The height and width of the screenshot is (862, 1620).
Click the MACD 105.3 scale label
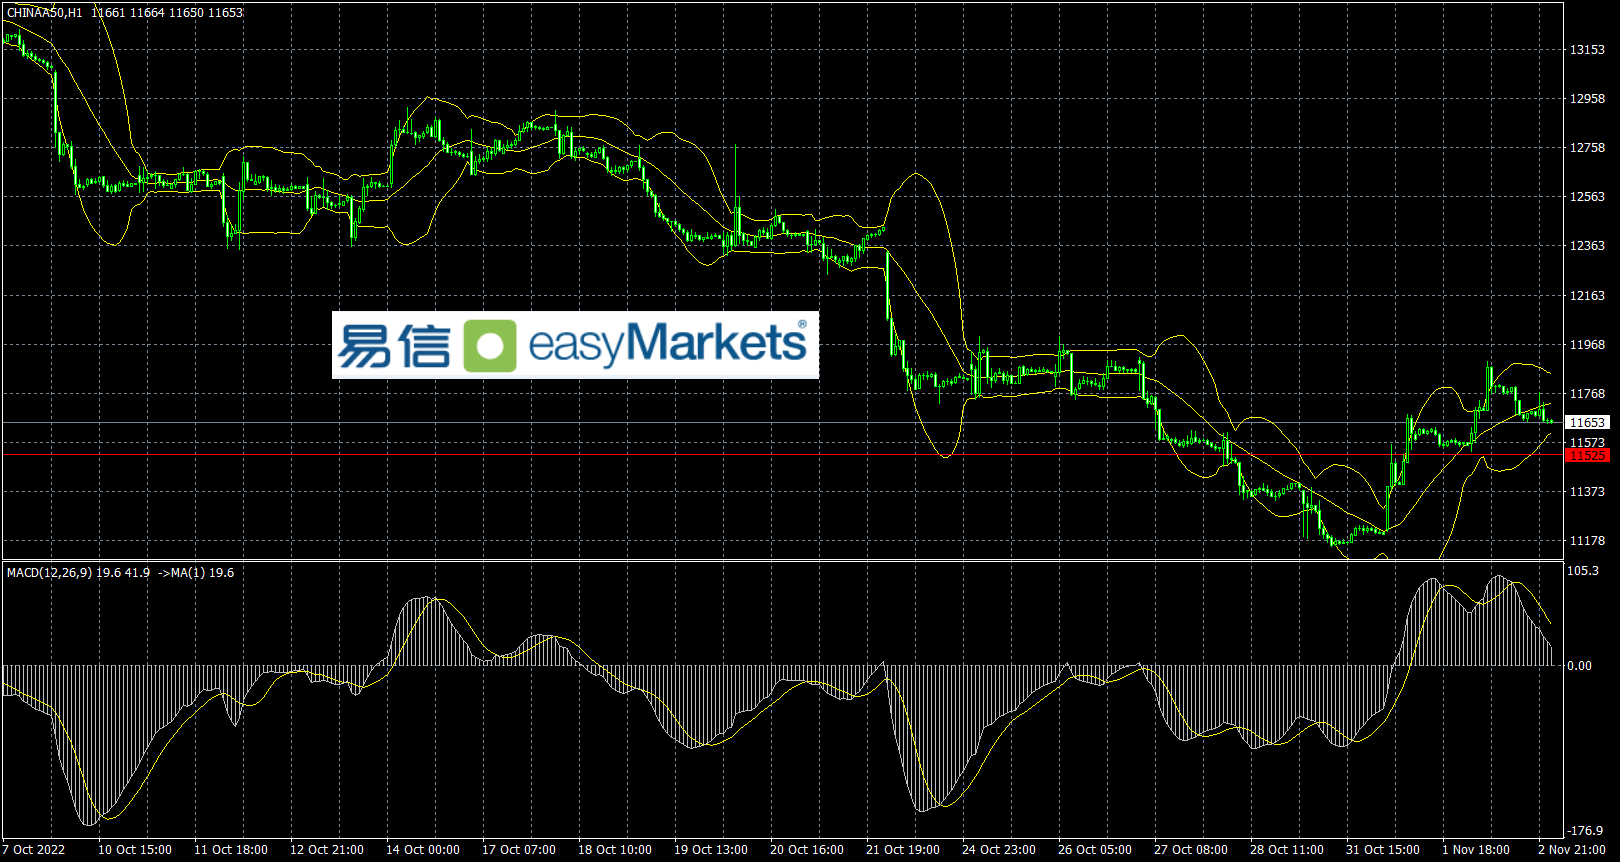point(1582,571)
